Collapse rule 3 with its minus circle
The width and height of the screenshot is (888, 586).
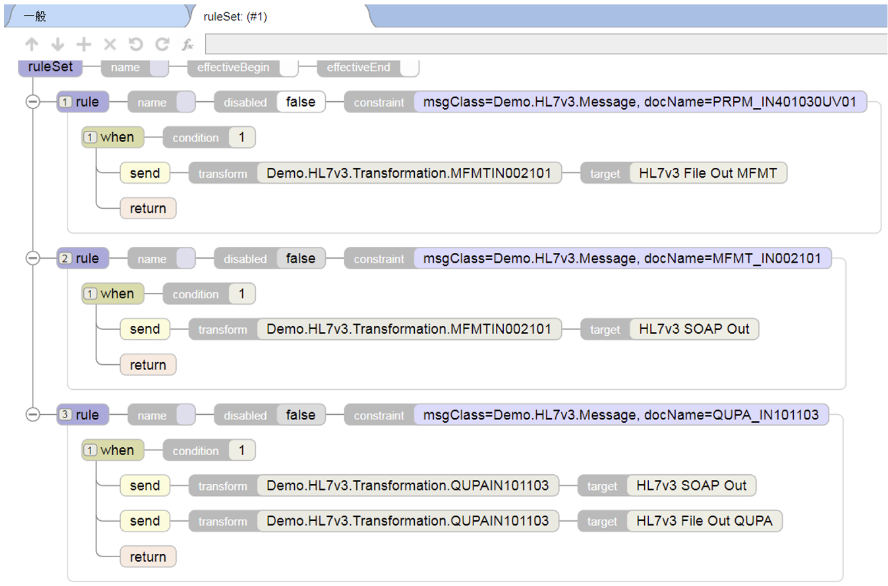[33, 415]
